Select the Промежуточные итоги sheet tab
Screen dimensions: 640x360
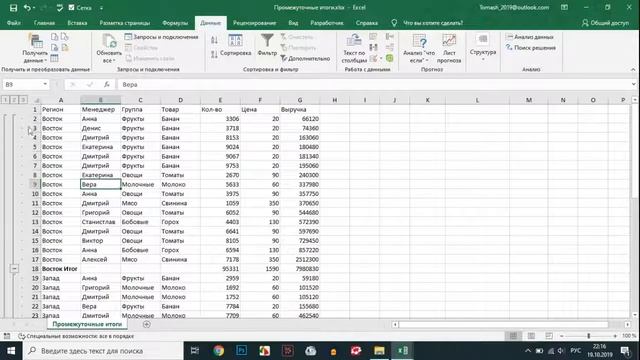pyautogui.click(x=87, y=324)
